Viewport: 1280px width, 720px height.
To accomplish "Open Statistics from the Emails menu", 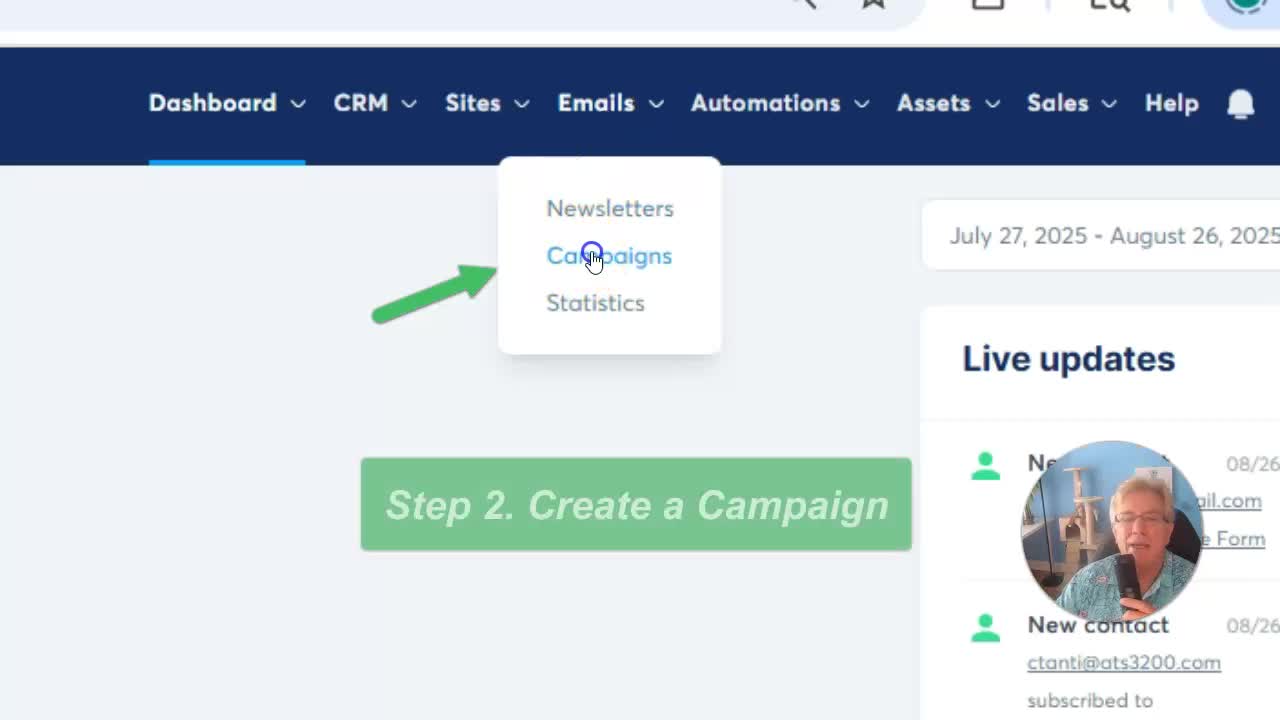I will point(595,303).
